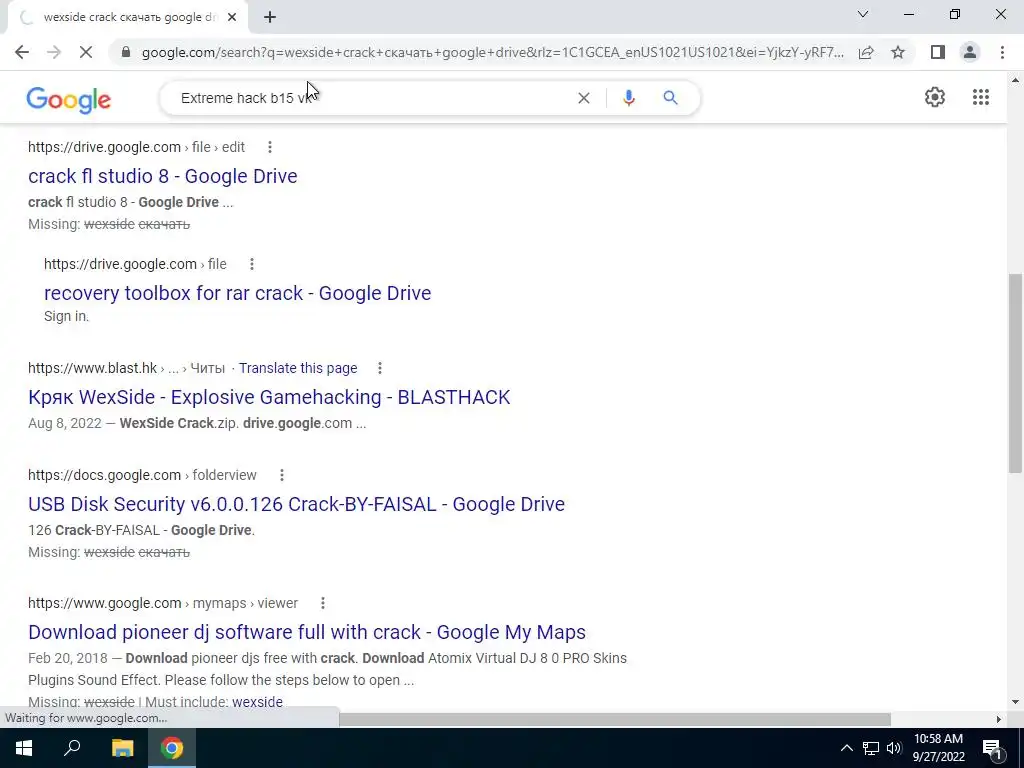
Task: Click the Sign in. snippet text
Action: [x=67, y=317]
